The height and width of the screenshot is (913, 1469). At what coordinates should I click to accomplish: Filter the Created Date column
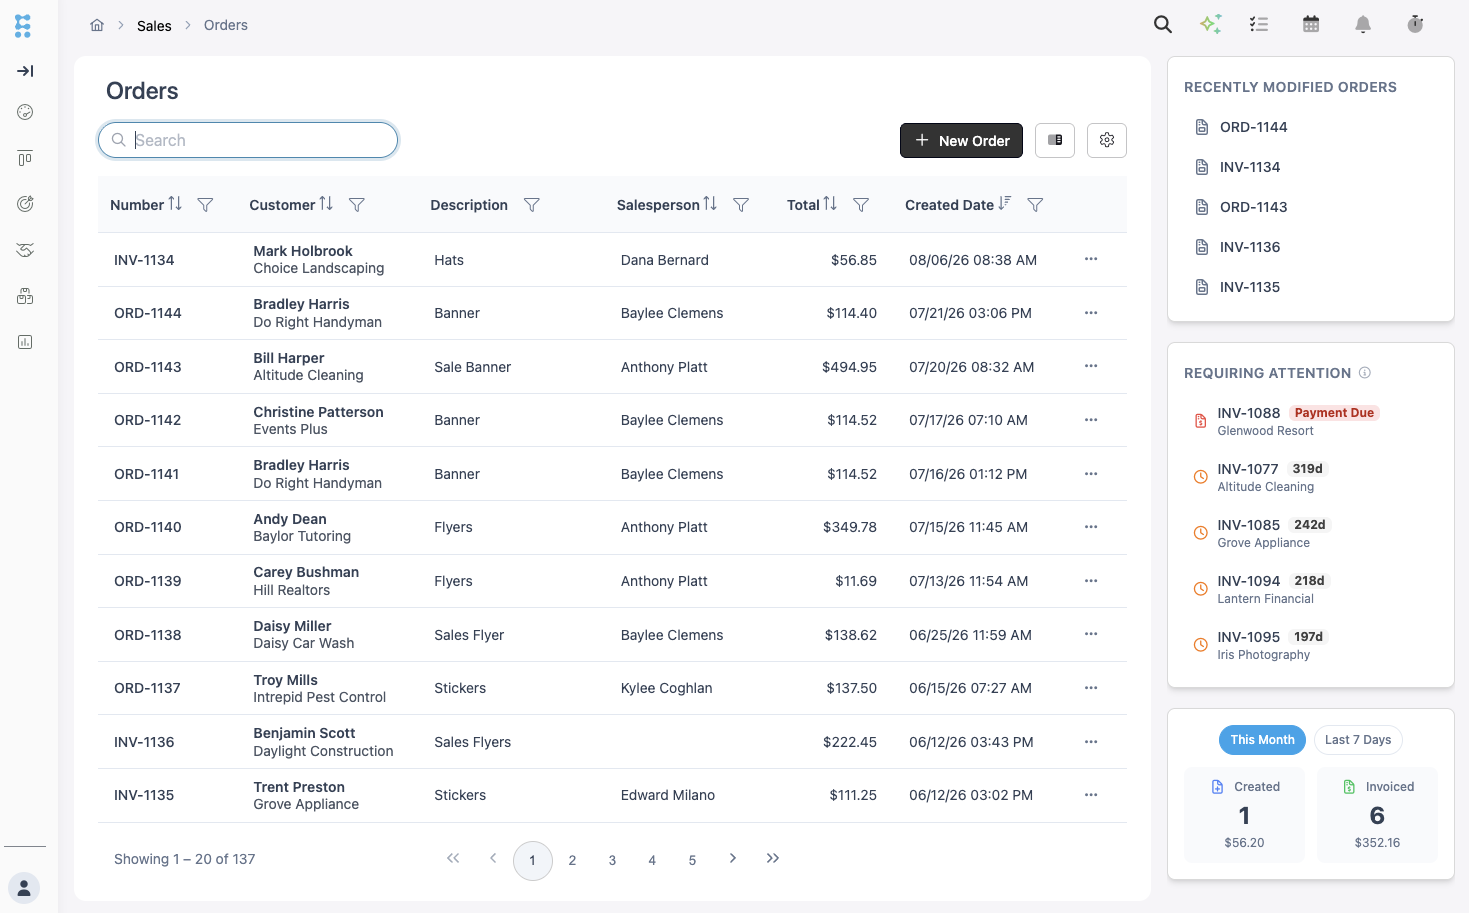tap(1036, 205)
